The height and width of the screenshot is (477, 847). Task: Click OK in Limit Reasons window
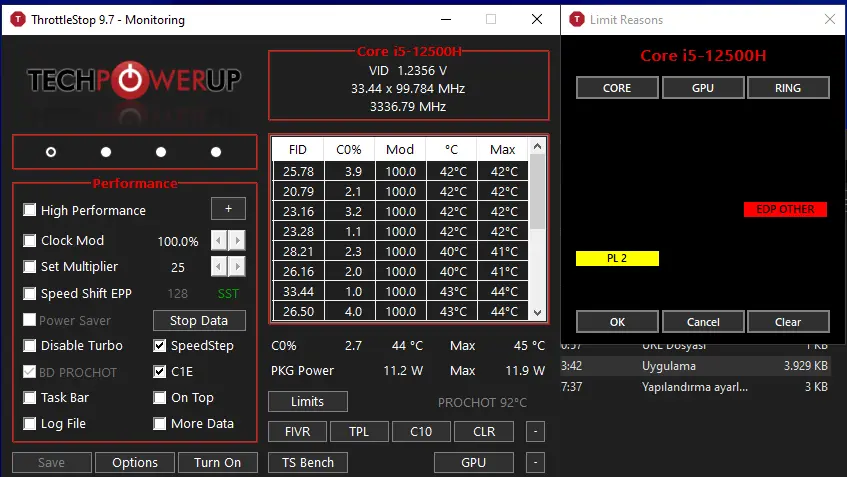617,322
